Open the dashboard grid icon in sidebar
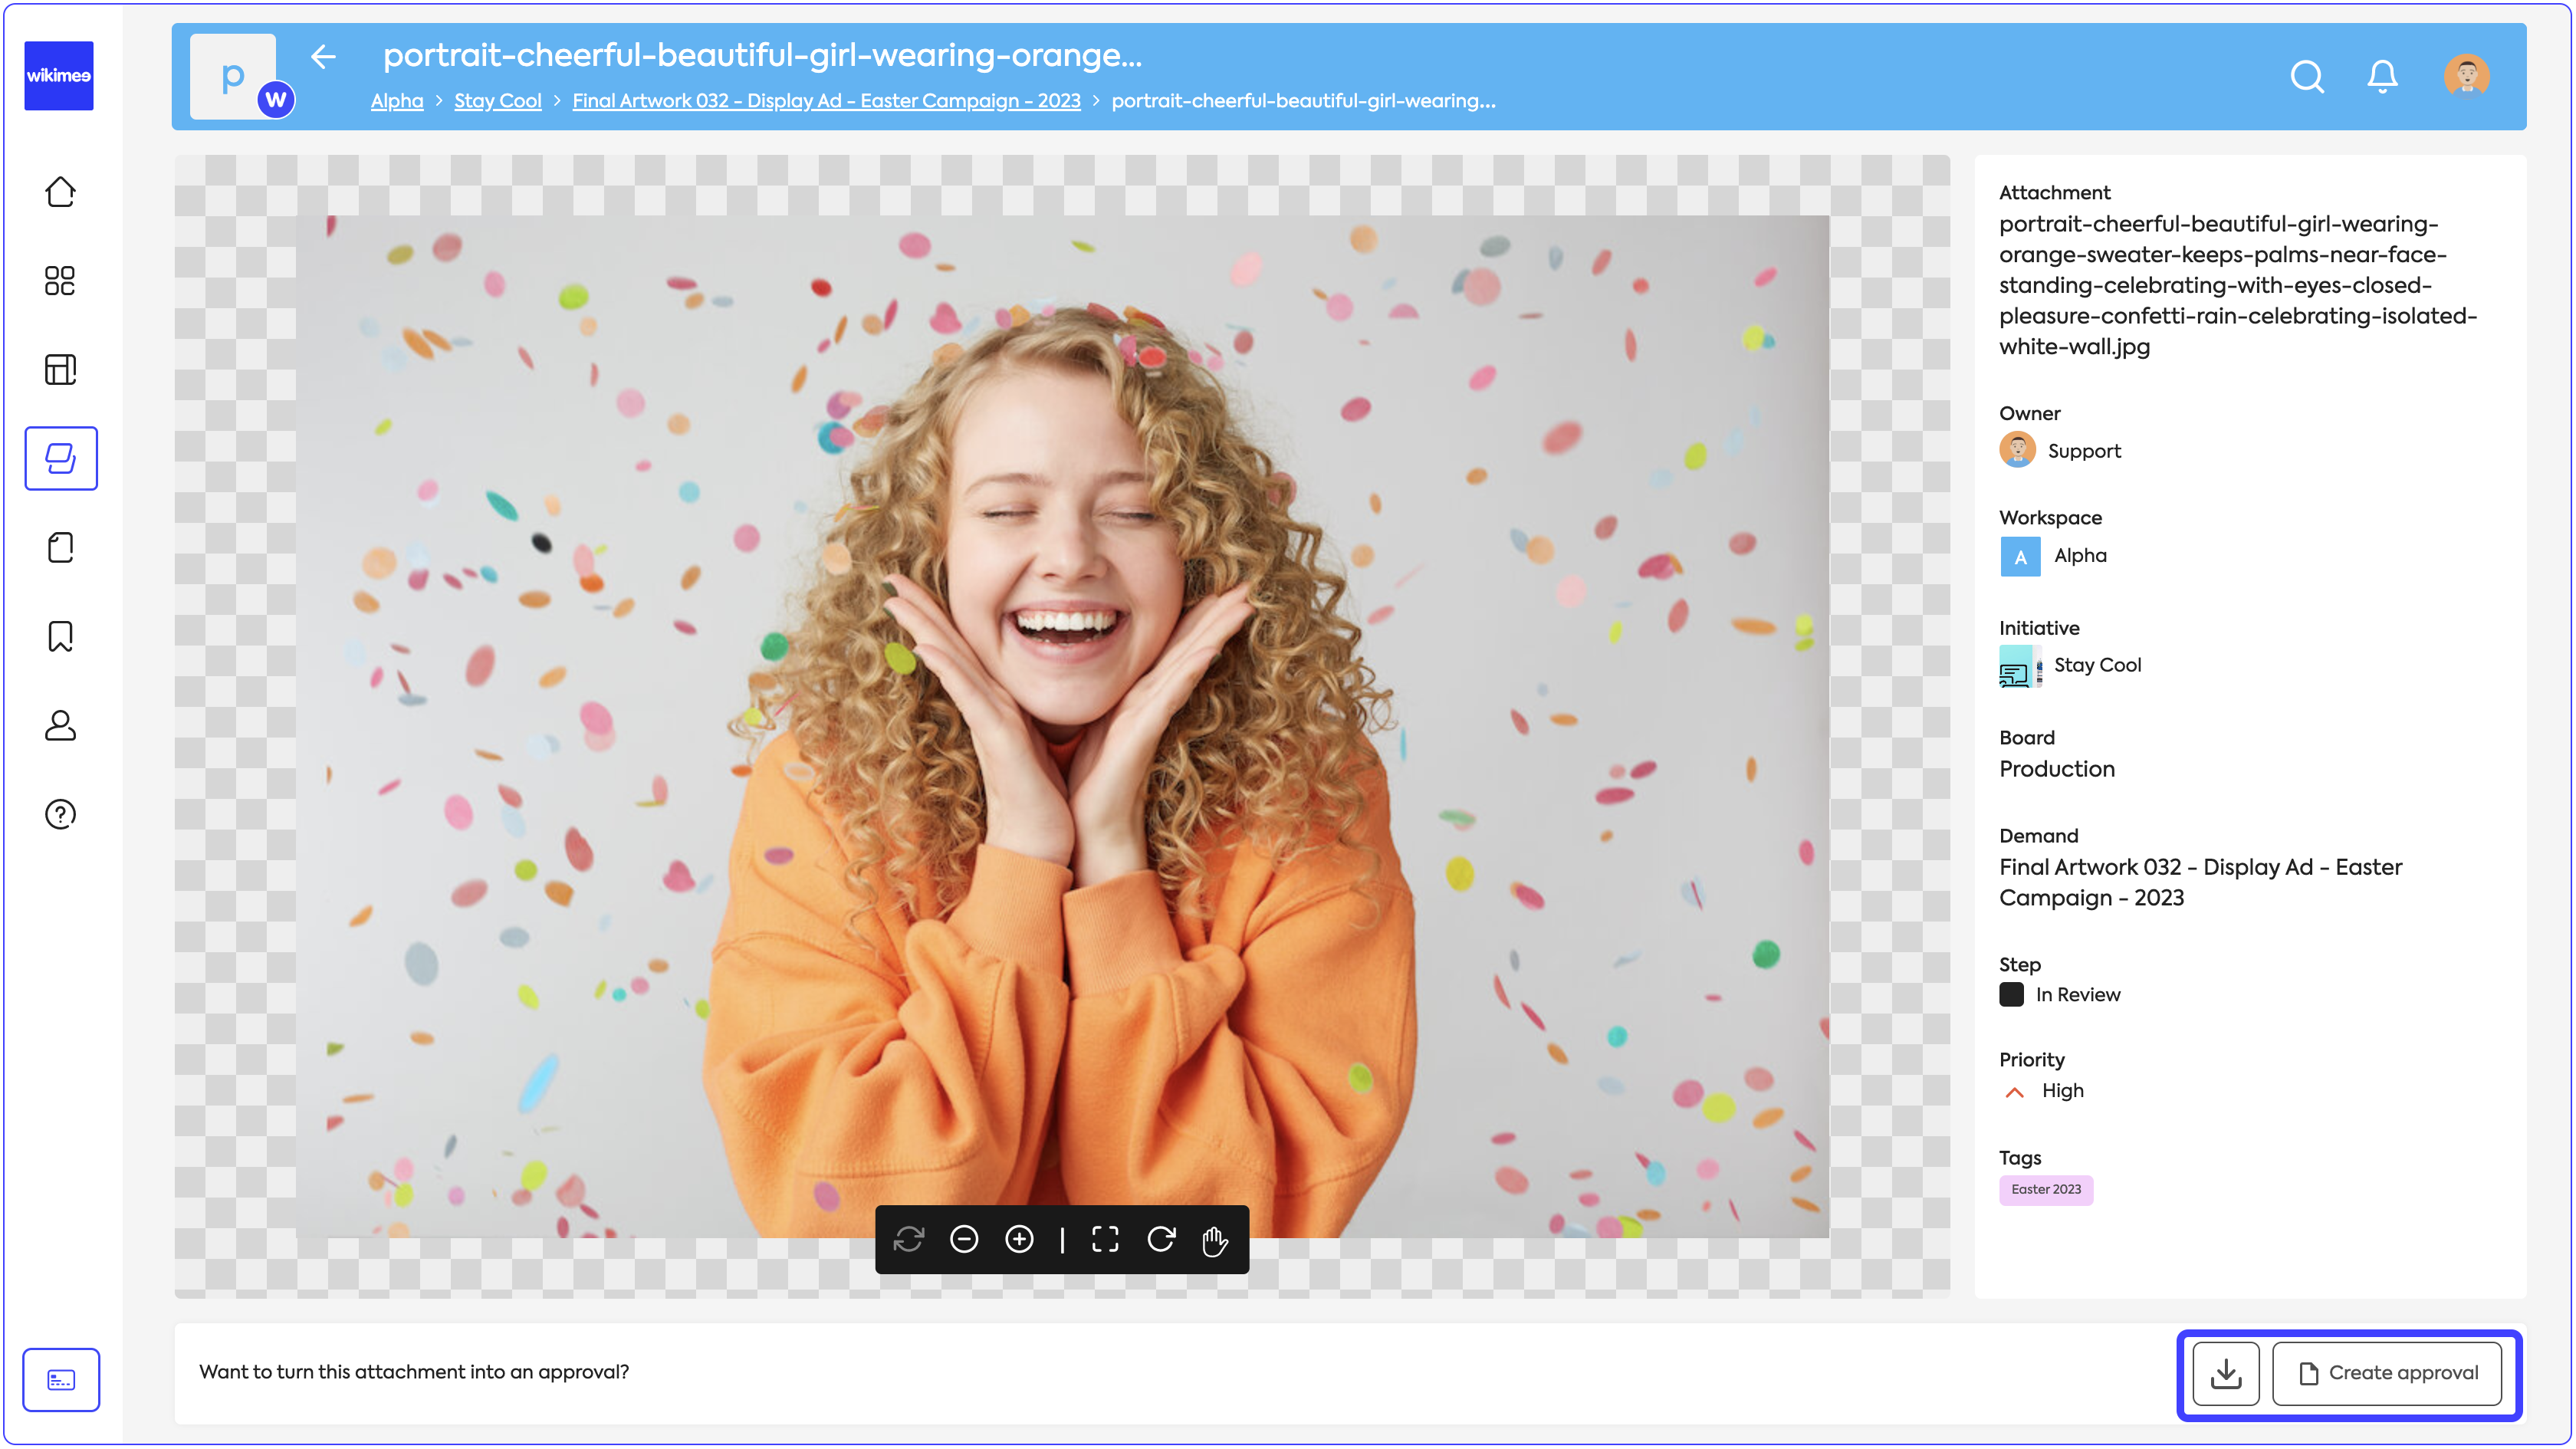2576x1449 pixels. 60,280
